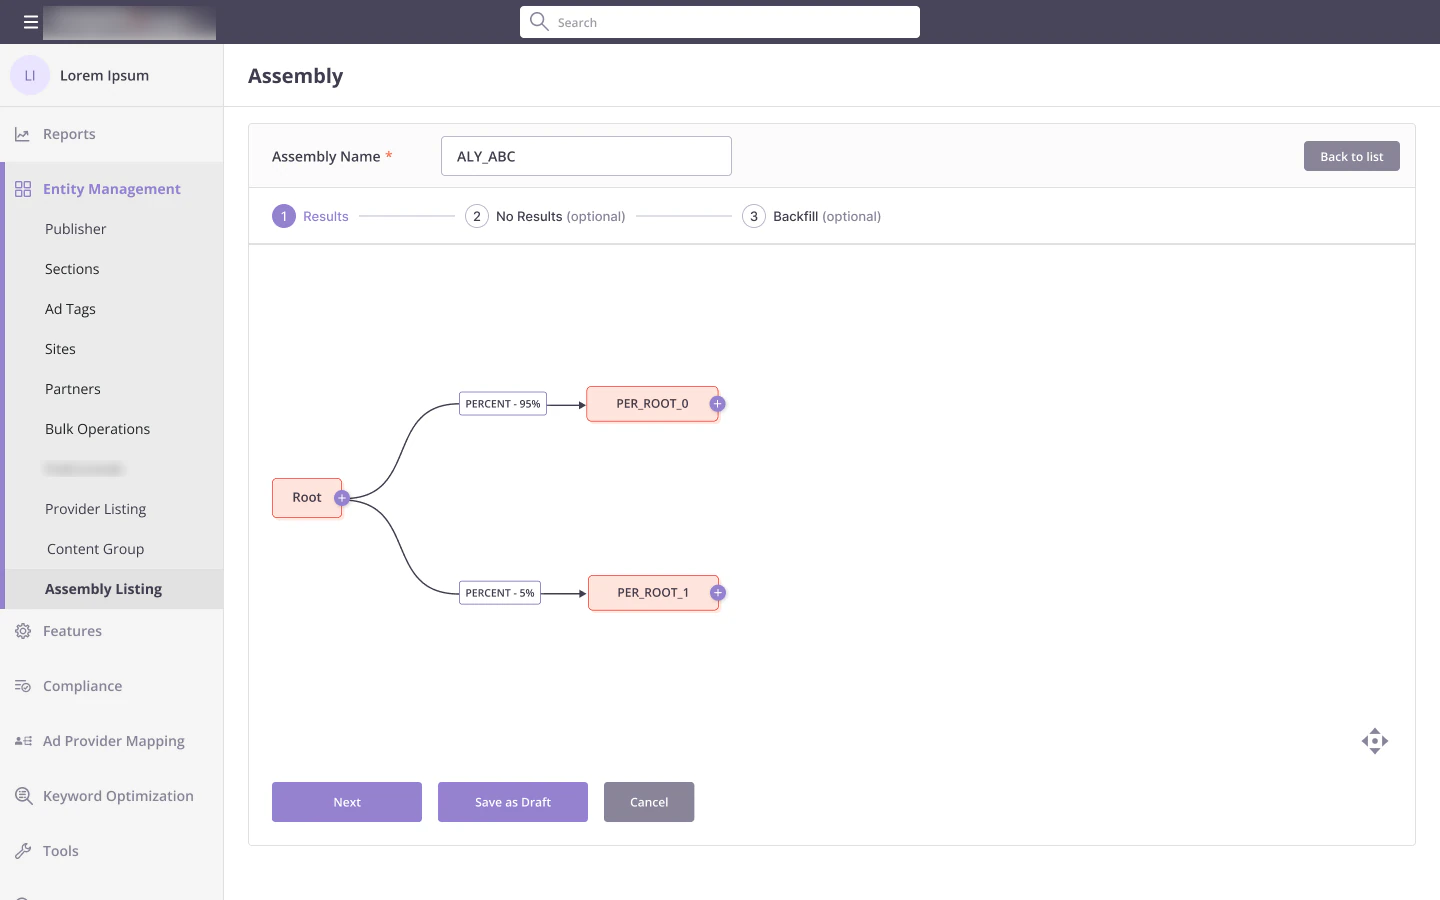1440x900 pixels.
Task: Select the PER_ROOT_1 node
Action: click(x=653, y=593)
